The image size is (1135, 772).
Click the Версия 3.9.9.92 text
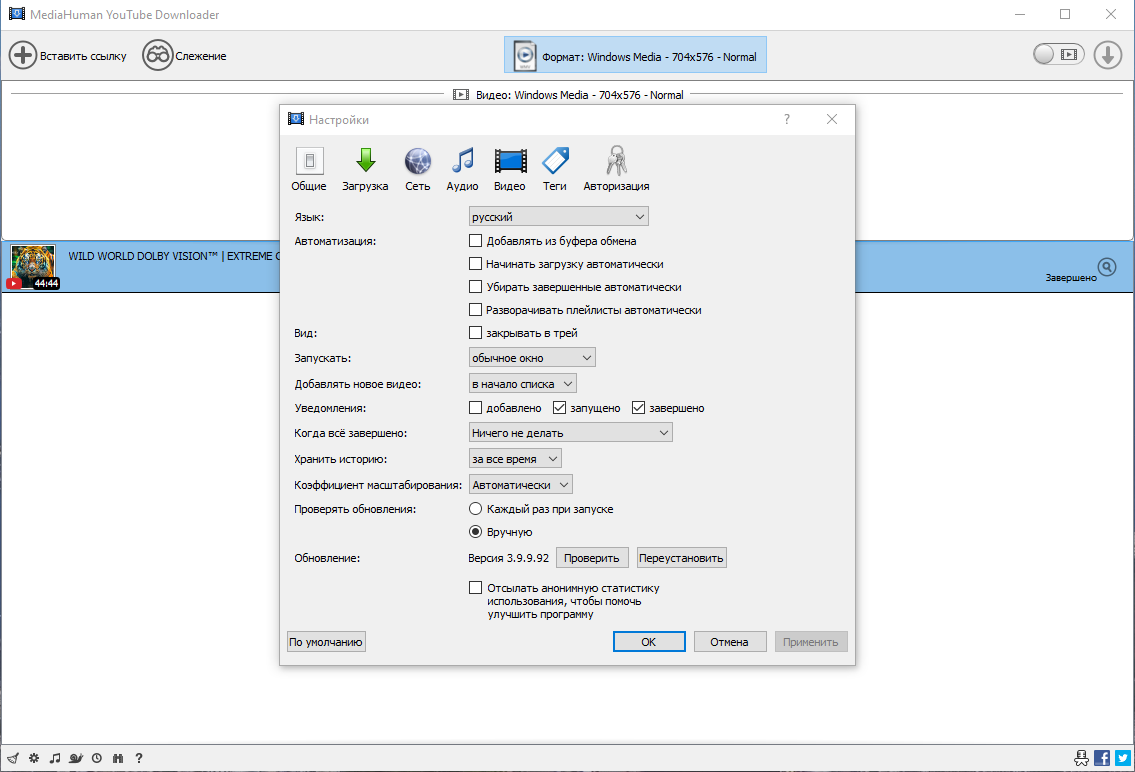(508, 558)
